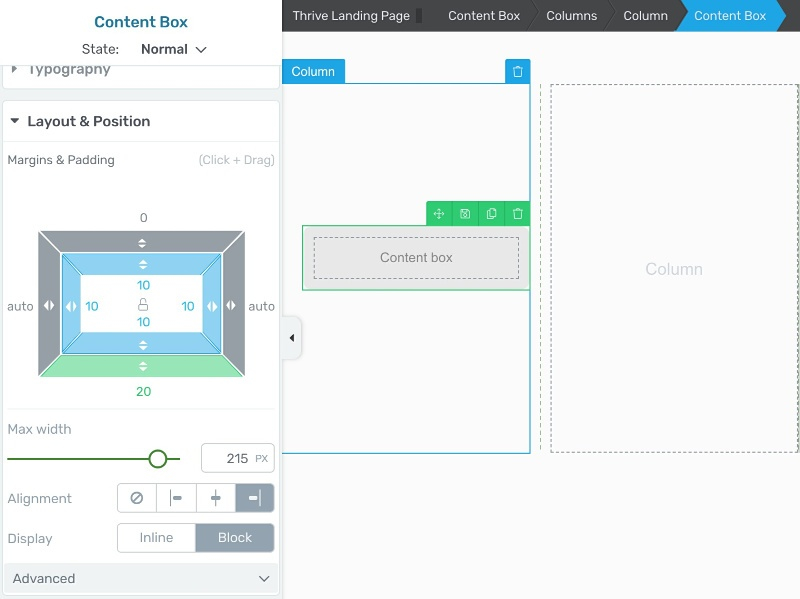Image resolution: width=800 pixels, height=599 pixels.
Task: Click the Max width value field
Action: (x=238, y=458)
